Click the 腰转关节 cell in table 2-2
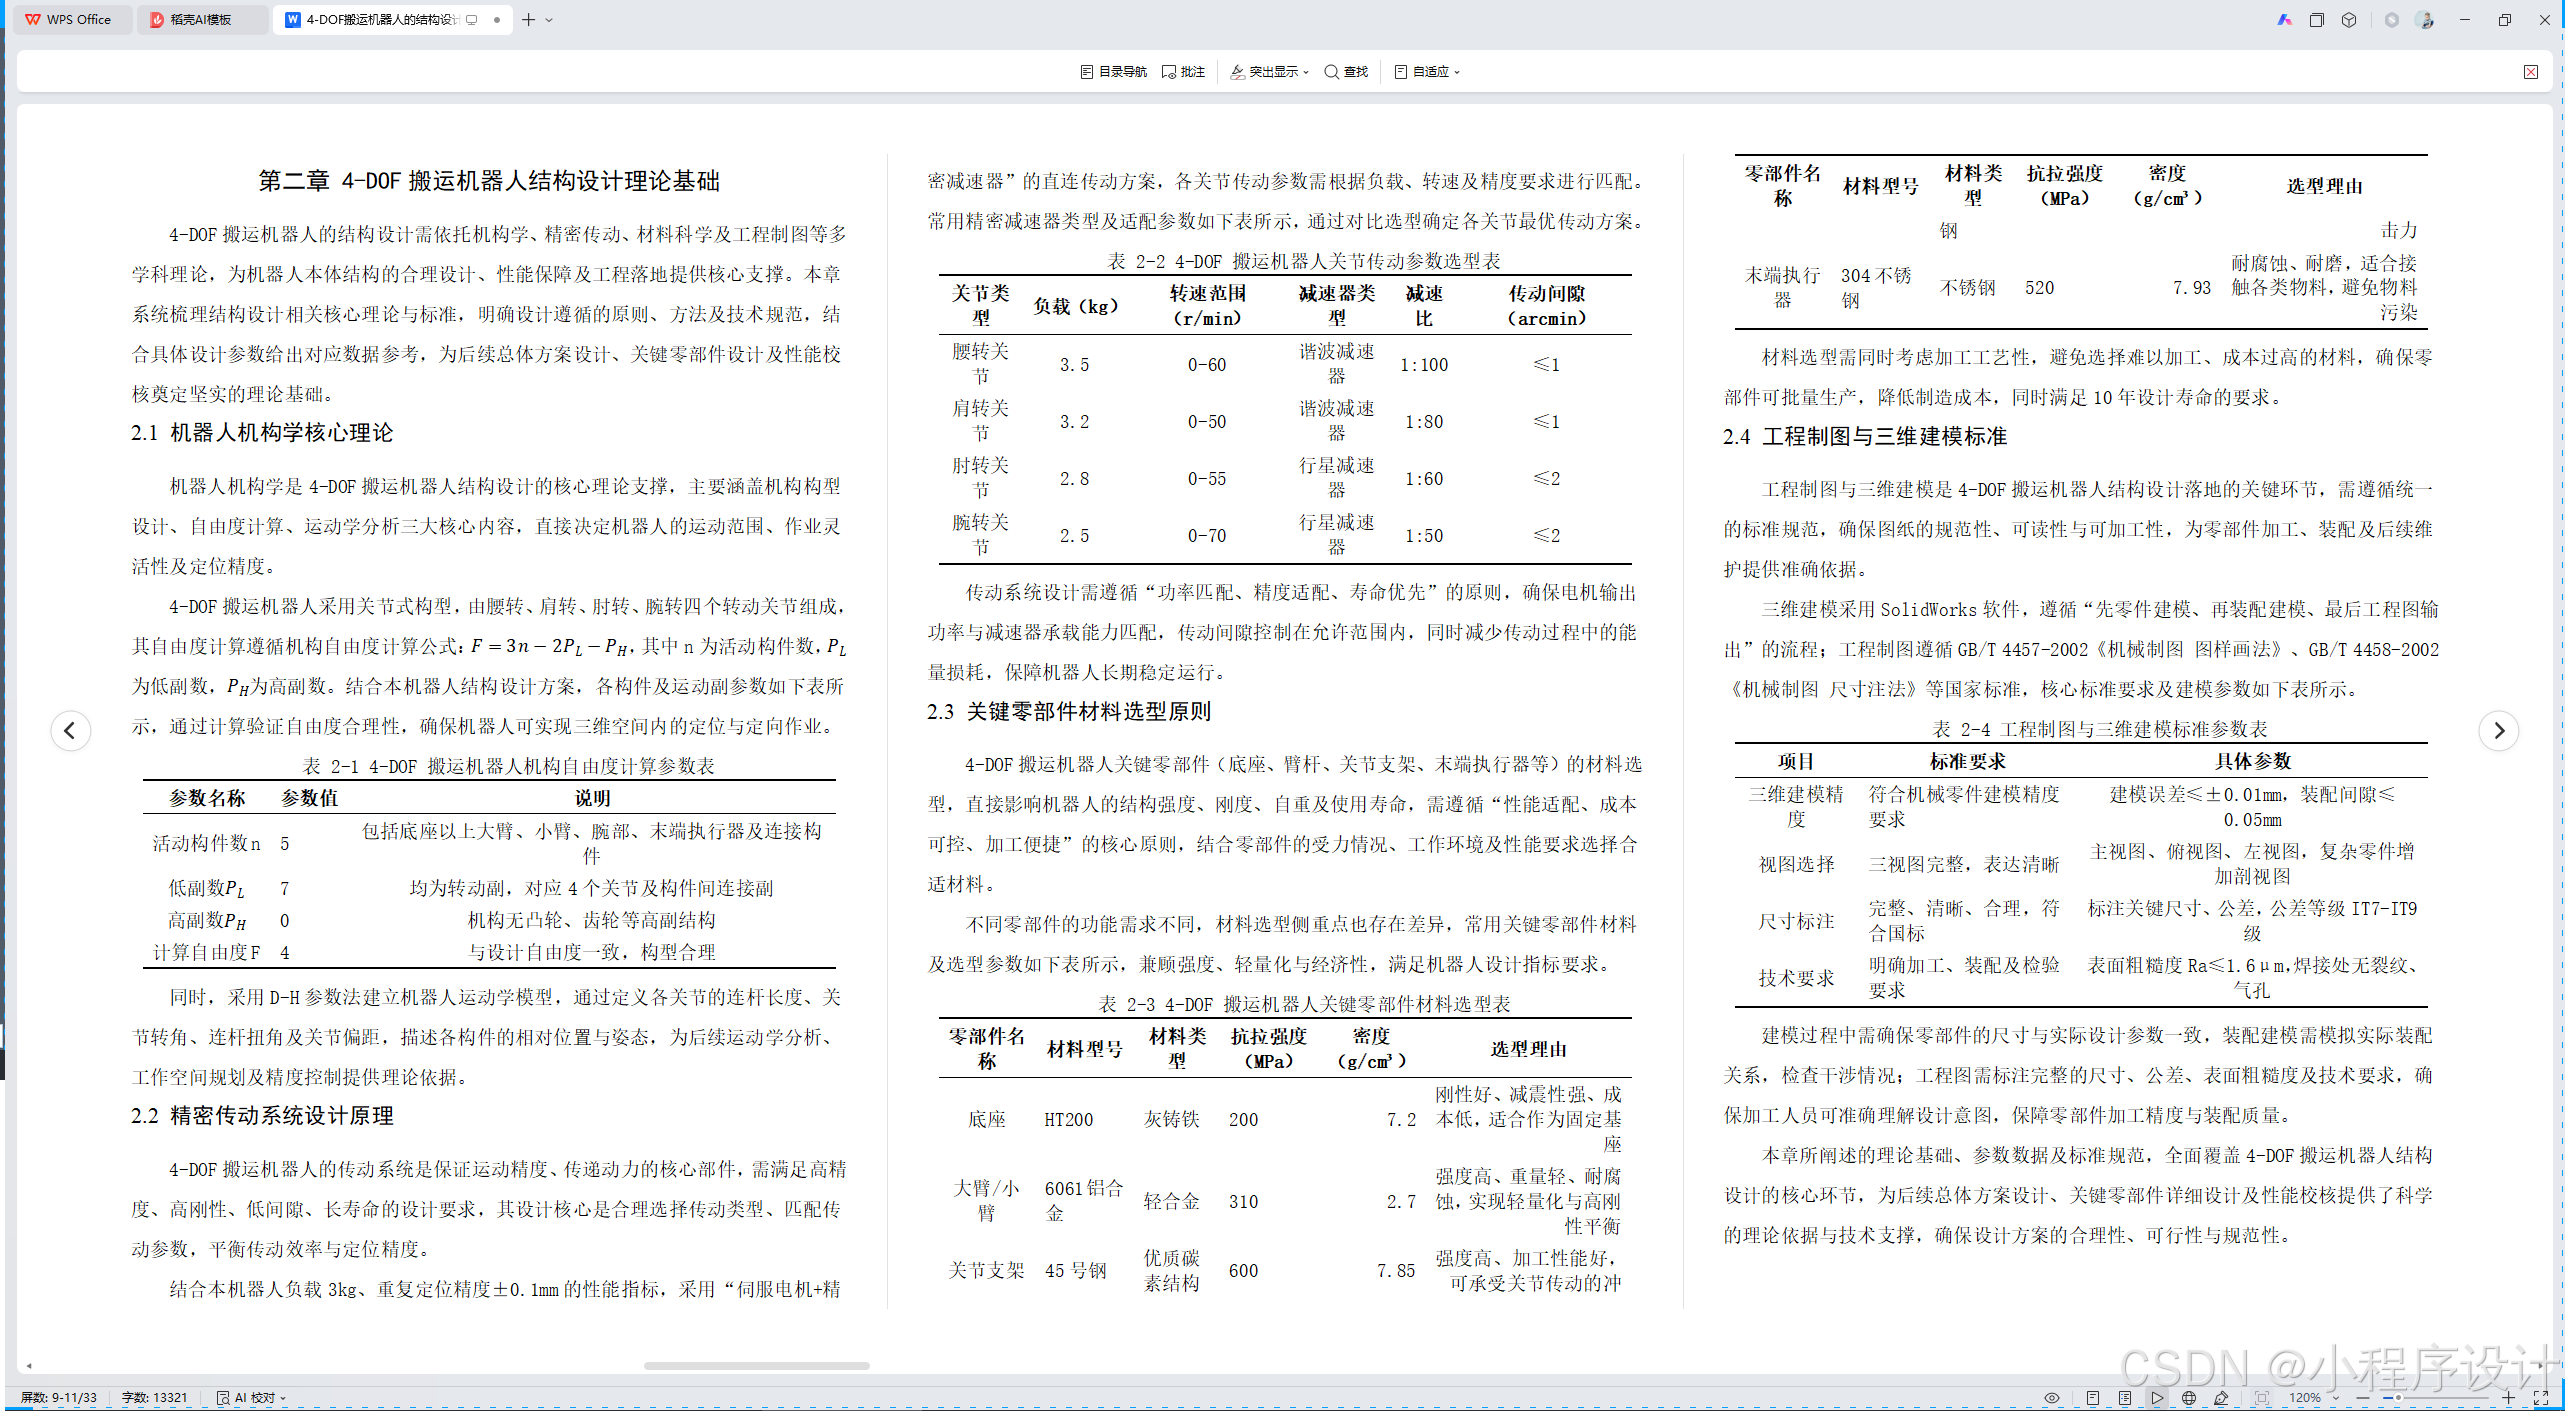Viewport: 2565px width, 1411px height. coord(980,364)
